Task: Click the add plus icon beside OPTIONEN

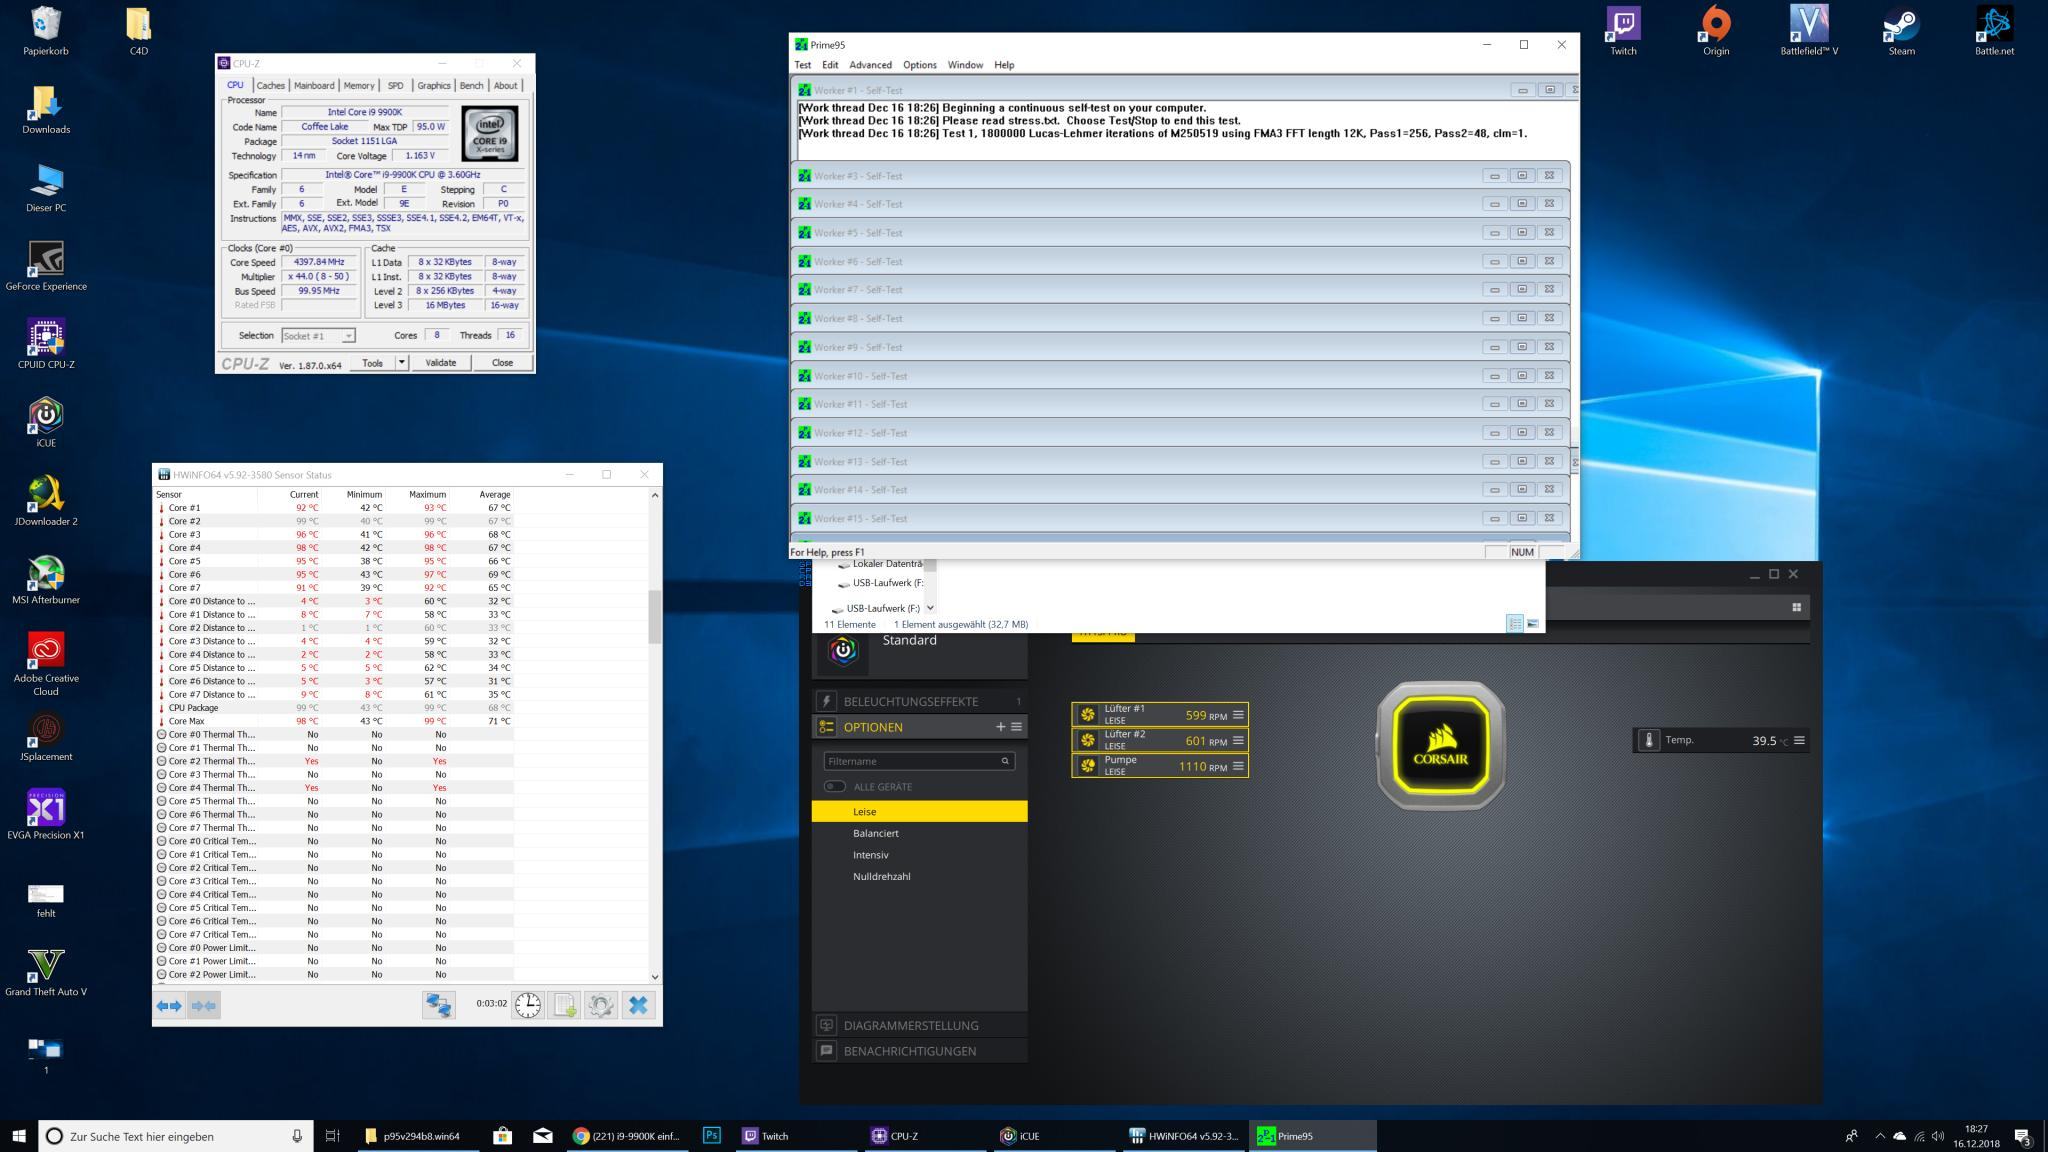Action: [x=1000, y=727]
